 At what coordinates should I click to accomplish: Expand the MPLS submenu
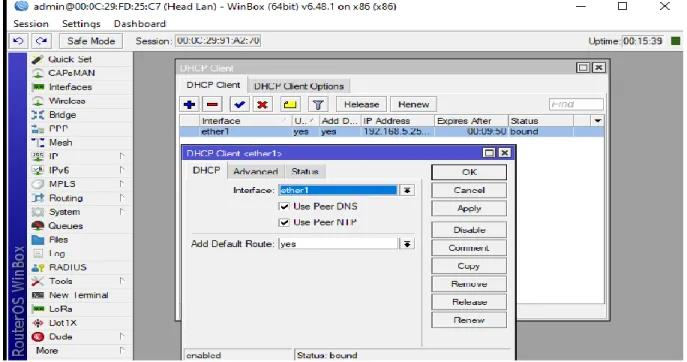coord(122,184)
